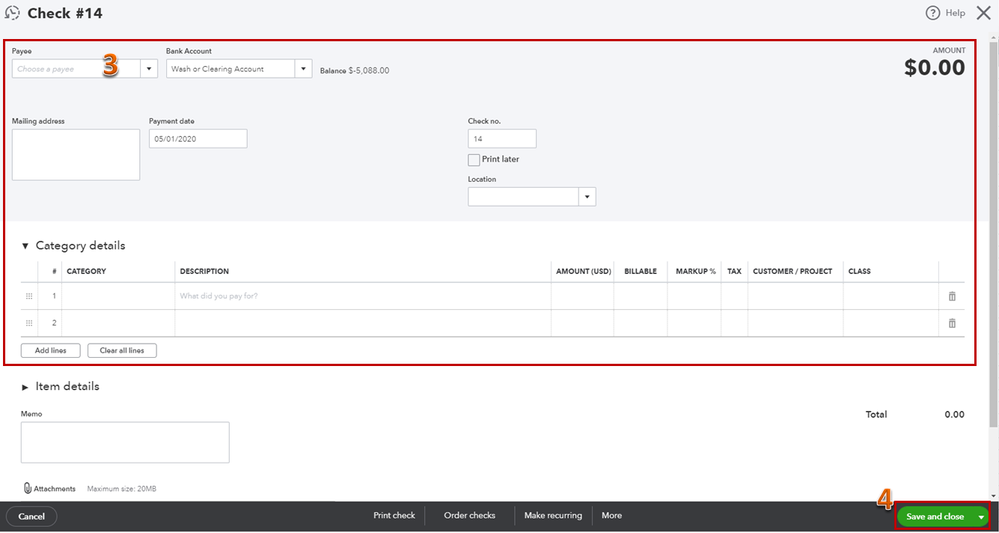Click the Location input field
Viewport: 999px width, 533px height.
pos(524,197)
